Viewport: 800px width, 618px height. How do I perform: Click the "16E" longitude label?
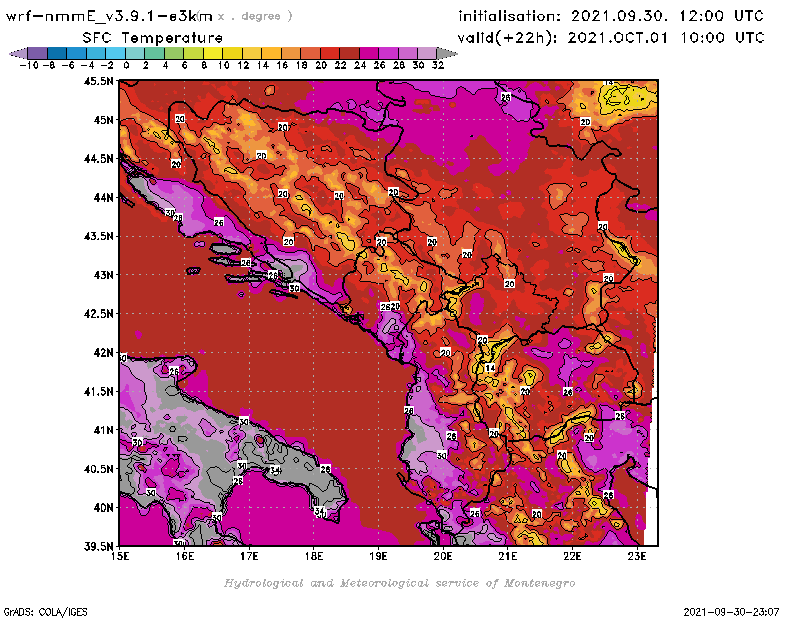(185, 556)
